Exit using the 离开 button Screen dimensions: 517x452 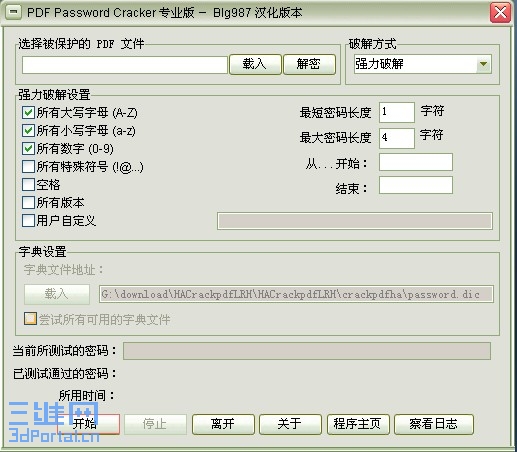point(223,424)
